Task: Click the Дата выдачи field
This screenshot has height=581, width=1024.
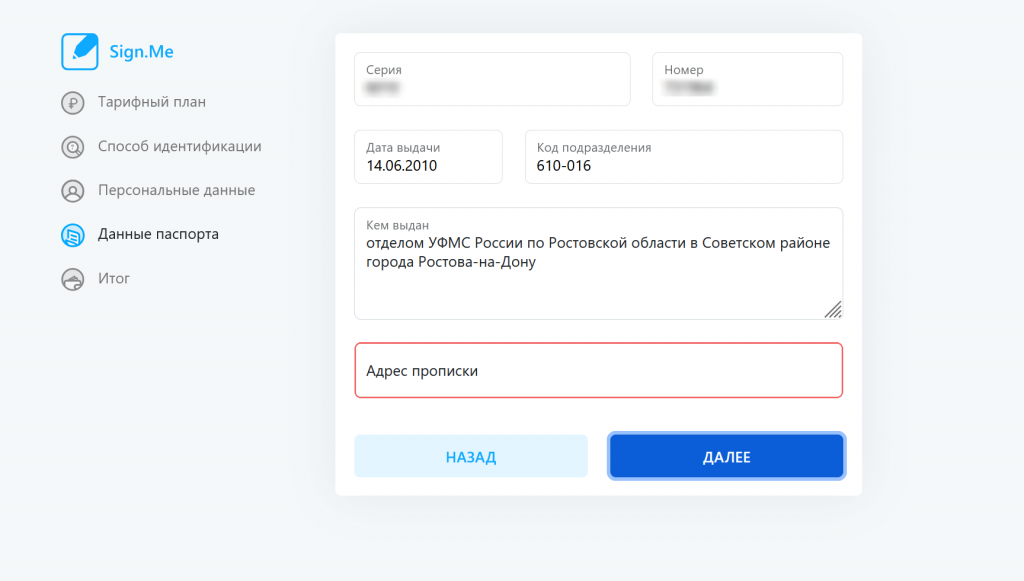Action: [x=428, y=157]
